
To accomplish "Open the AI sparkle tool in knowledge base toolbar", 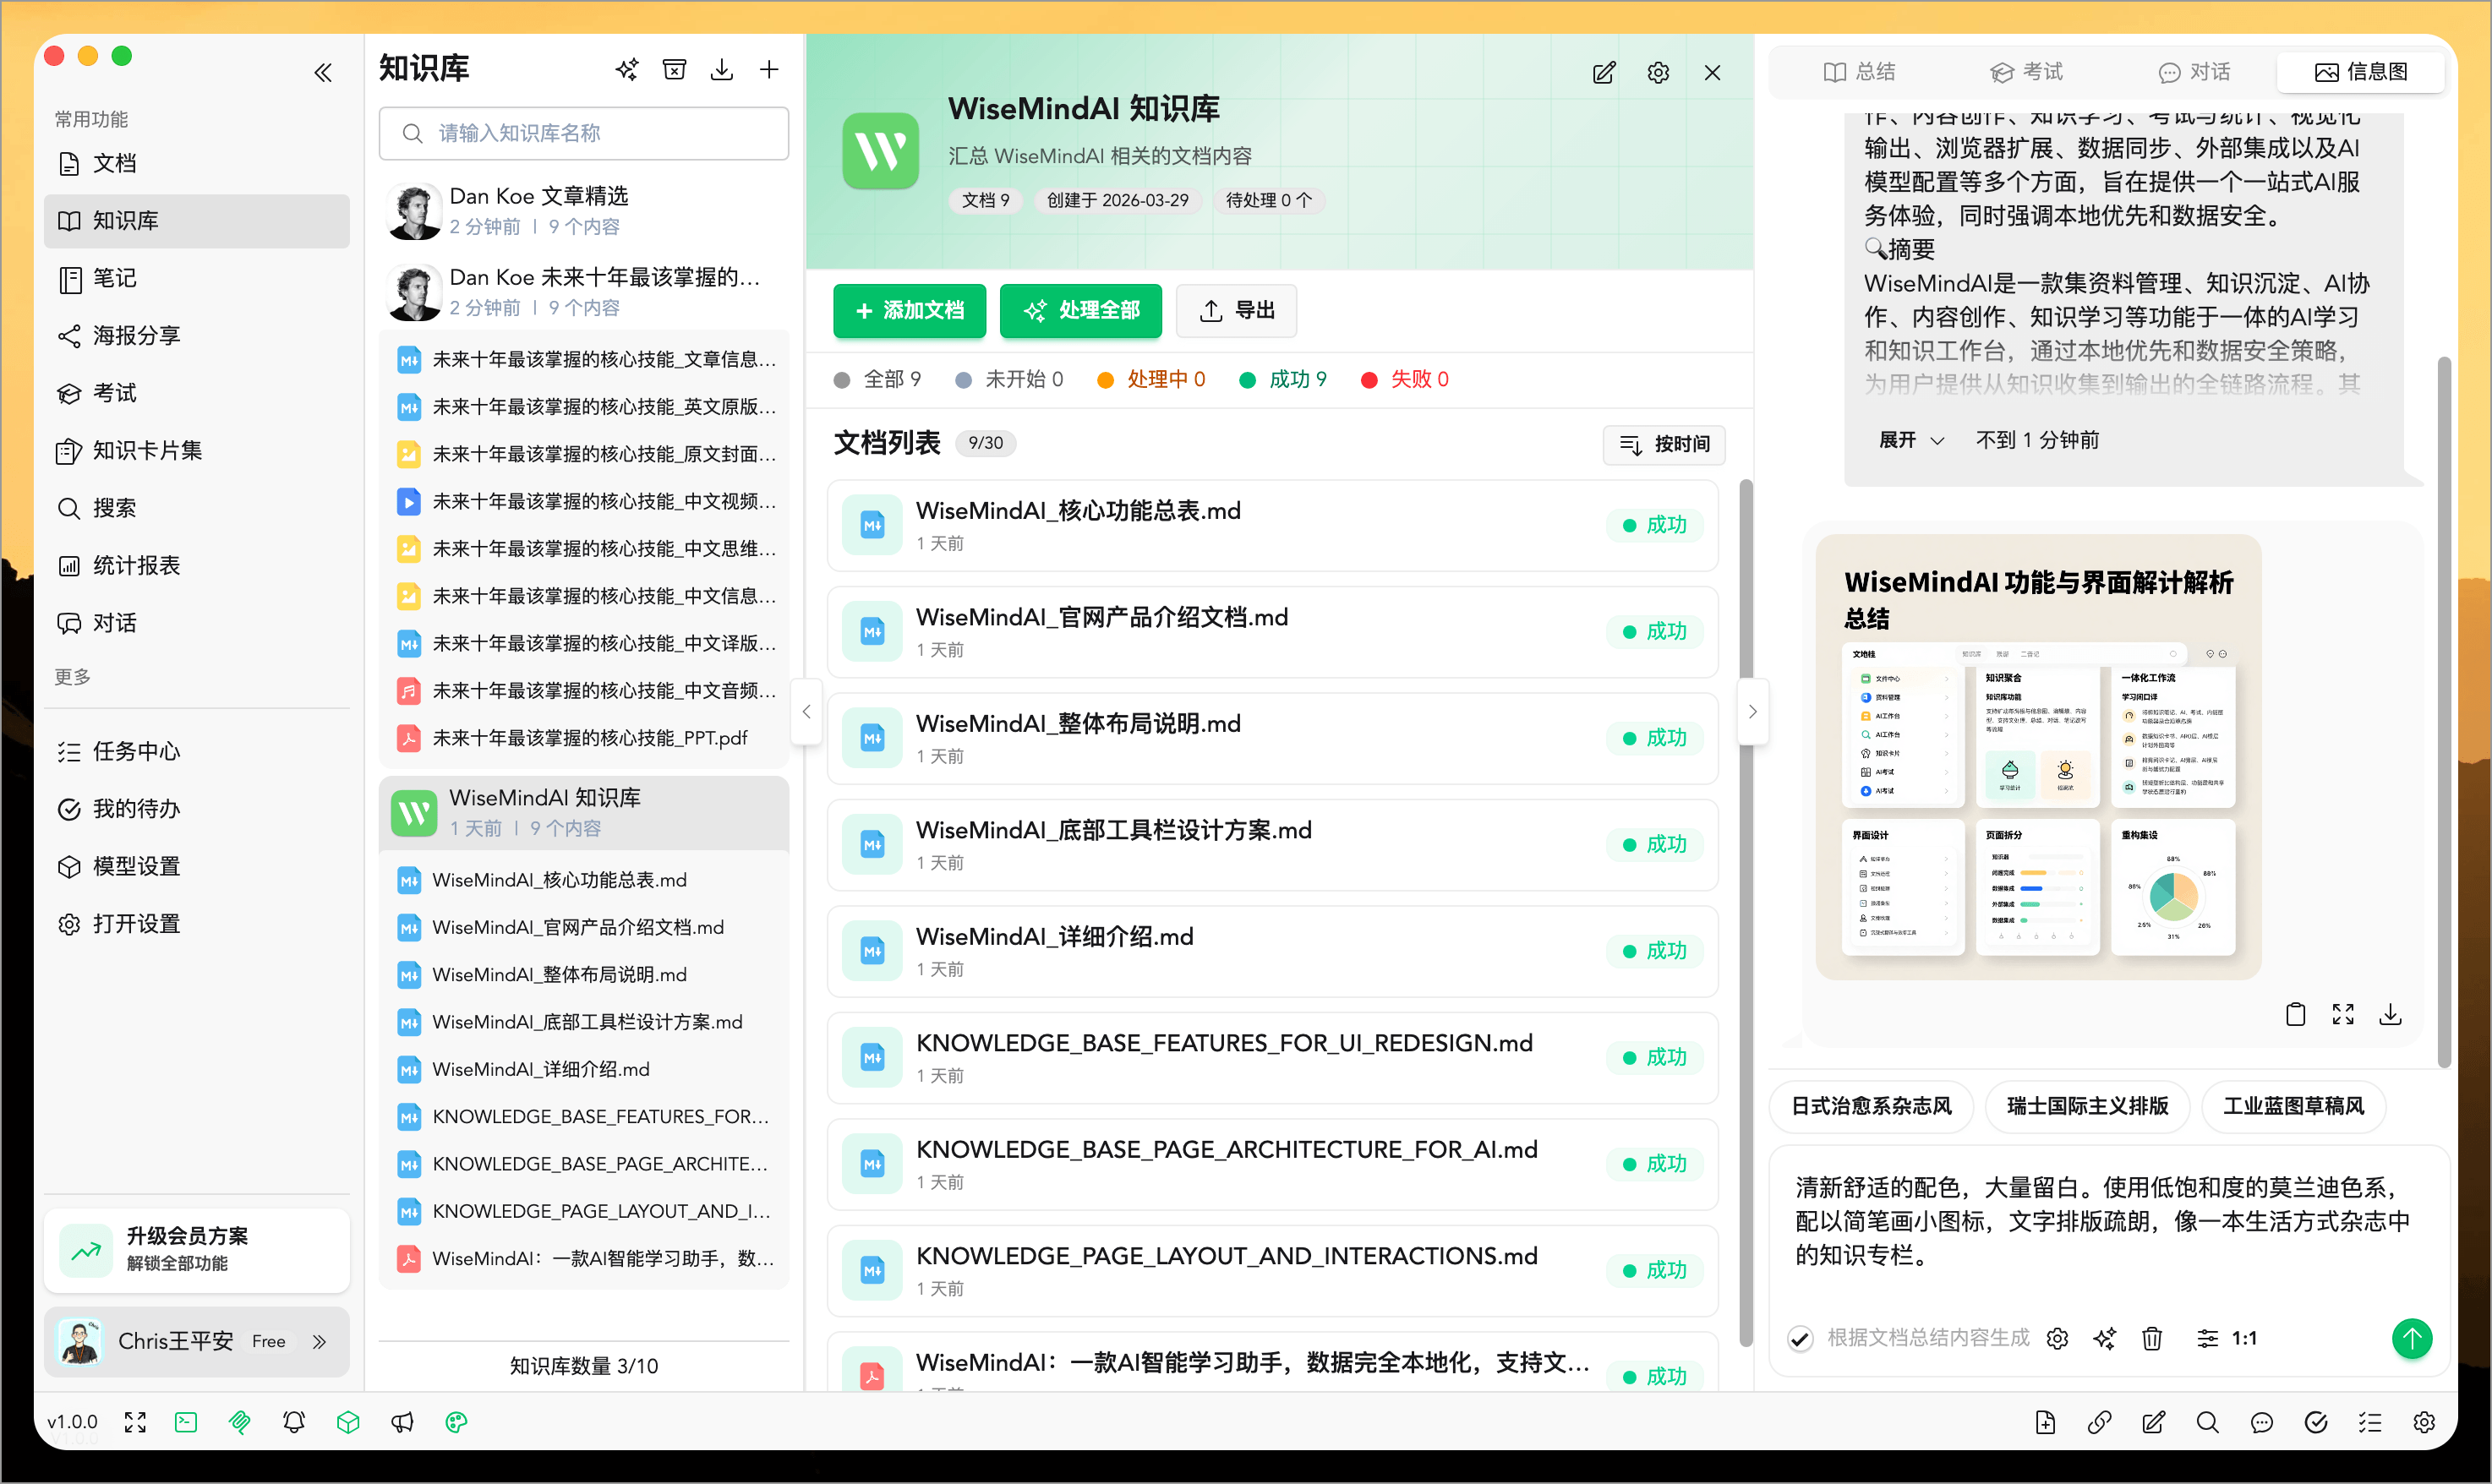I will pyautogui.click(x=626, y=69).
